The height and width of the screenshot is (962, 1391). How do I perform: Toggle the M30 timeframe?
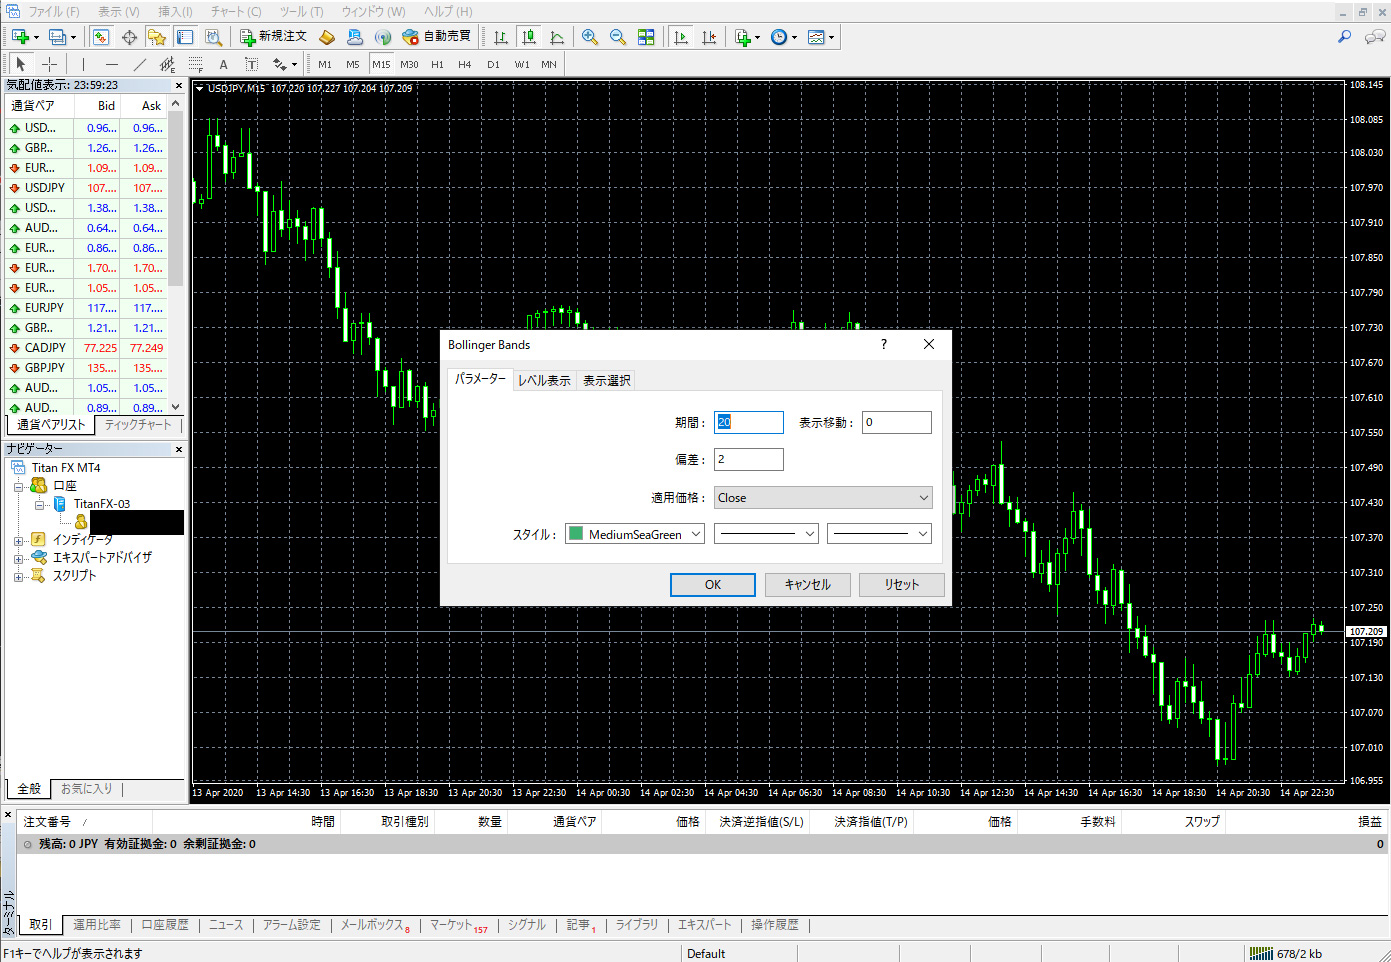coord(409,64)
